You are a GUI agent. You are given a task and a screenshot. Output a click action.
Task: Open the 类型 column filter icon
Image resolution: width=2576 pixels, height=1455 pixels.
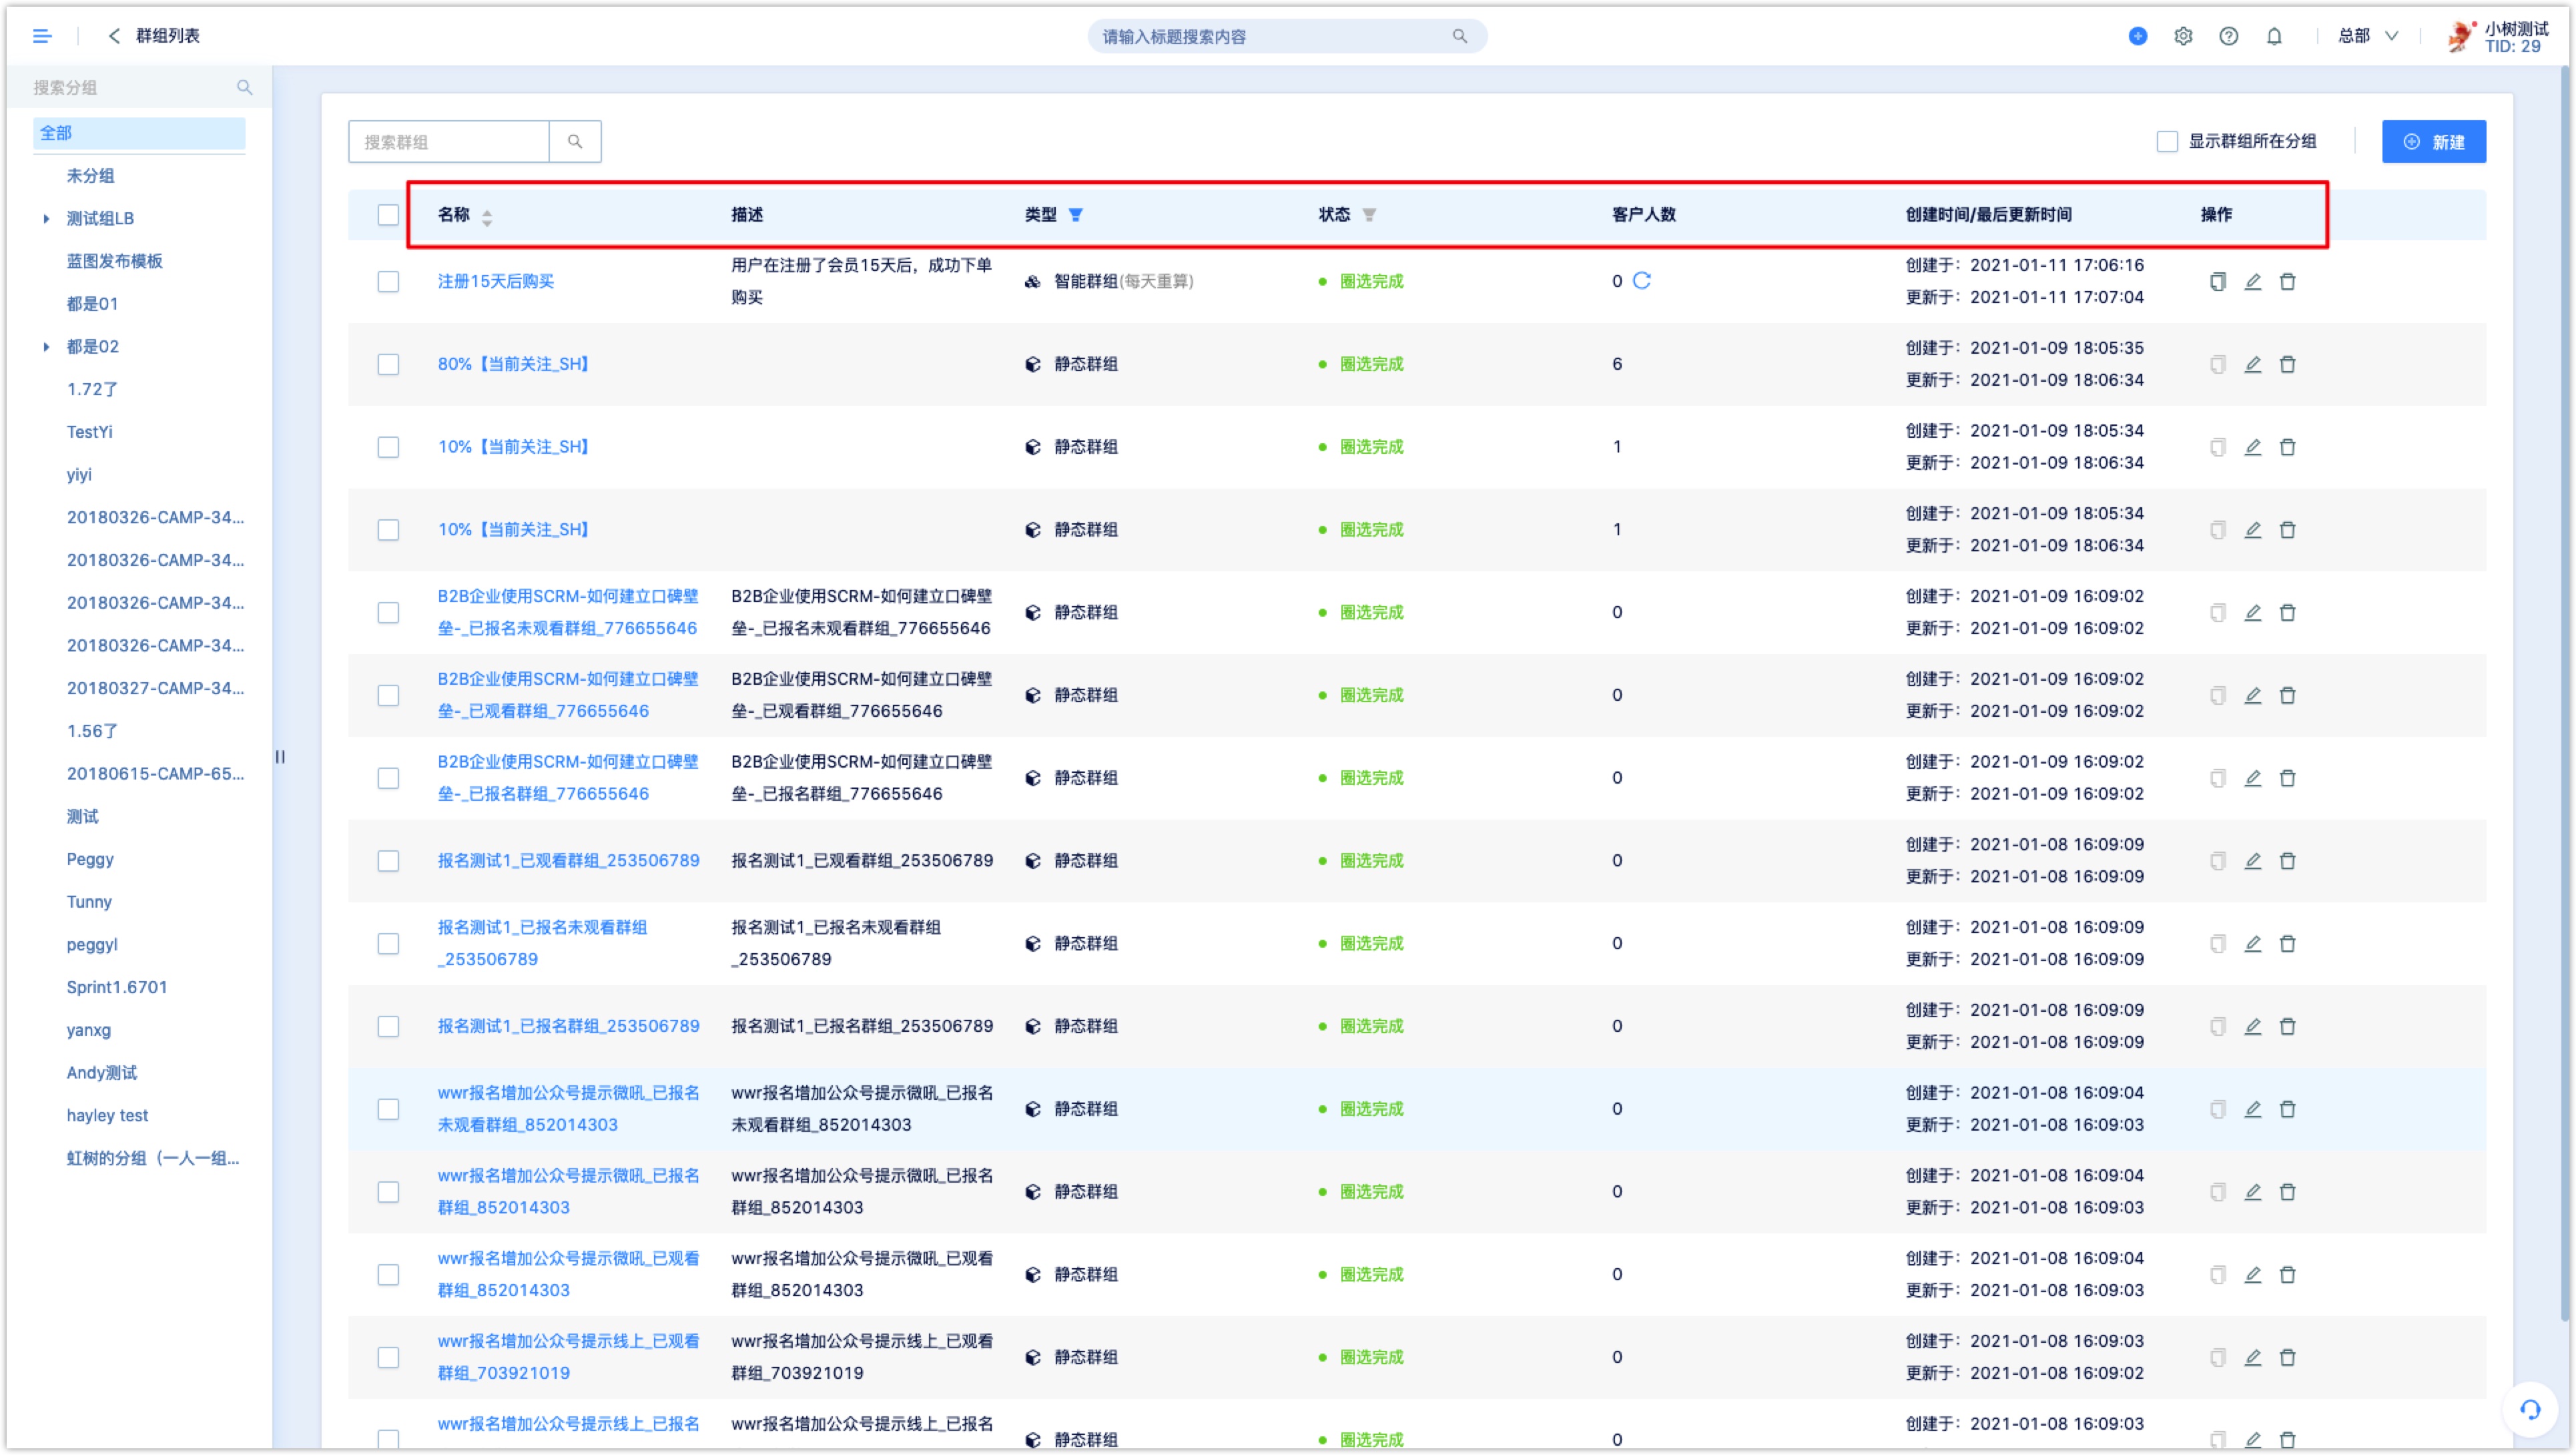(1075, 215)
